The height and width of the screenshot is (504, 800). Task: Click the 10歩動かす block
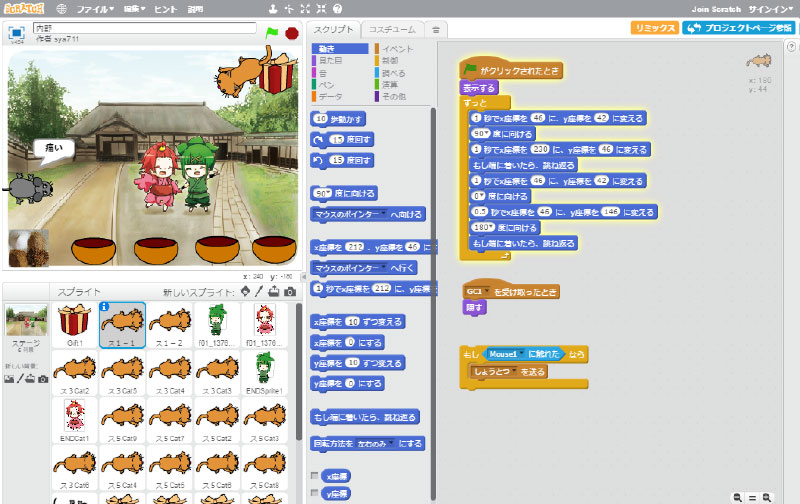click(x=338, y=119)
